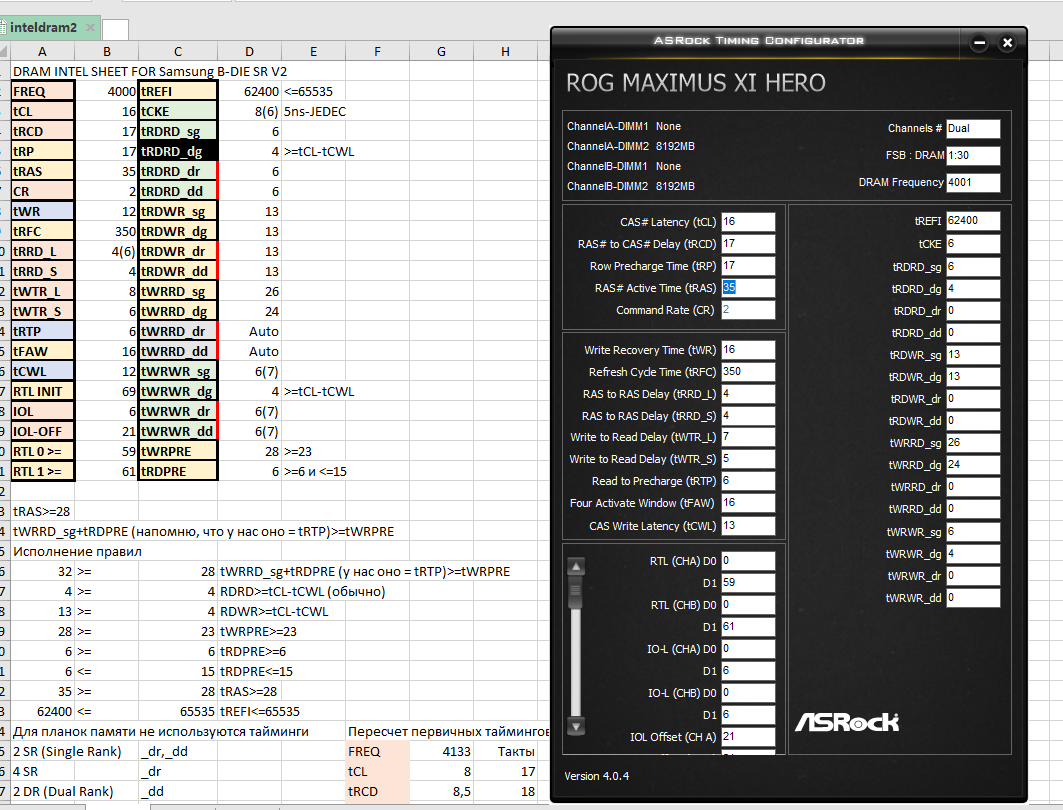Select column D header in spreadsheet

pos(249,52)
